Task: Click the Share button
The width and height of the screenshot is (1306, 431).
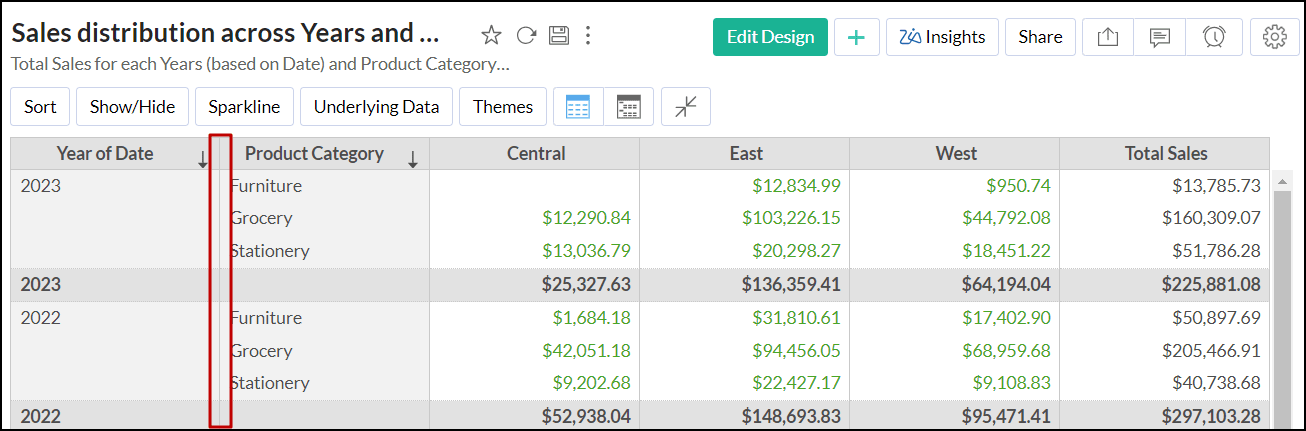Action: [x=1040, y=37]
